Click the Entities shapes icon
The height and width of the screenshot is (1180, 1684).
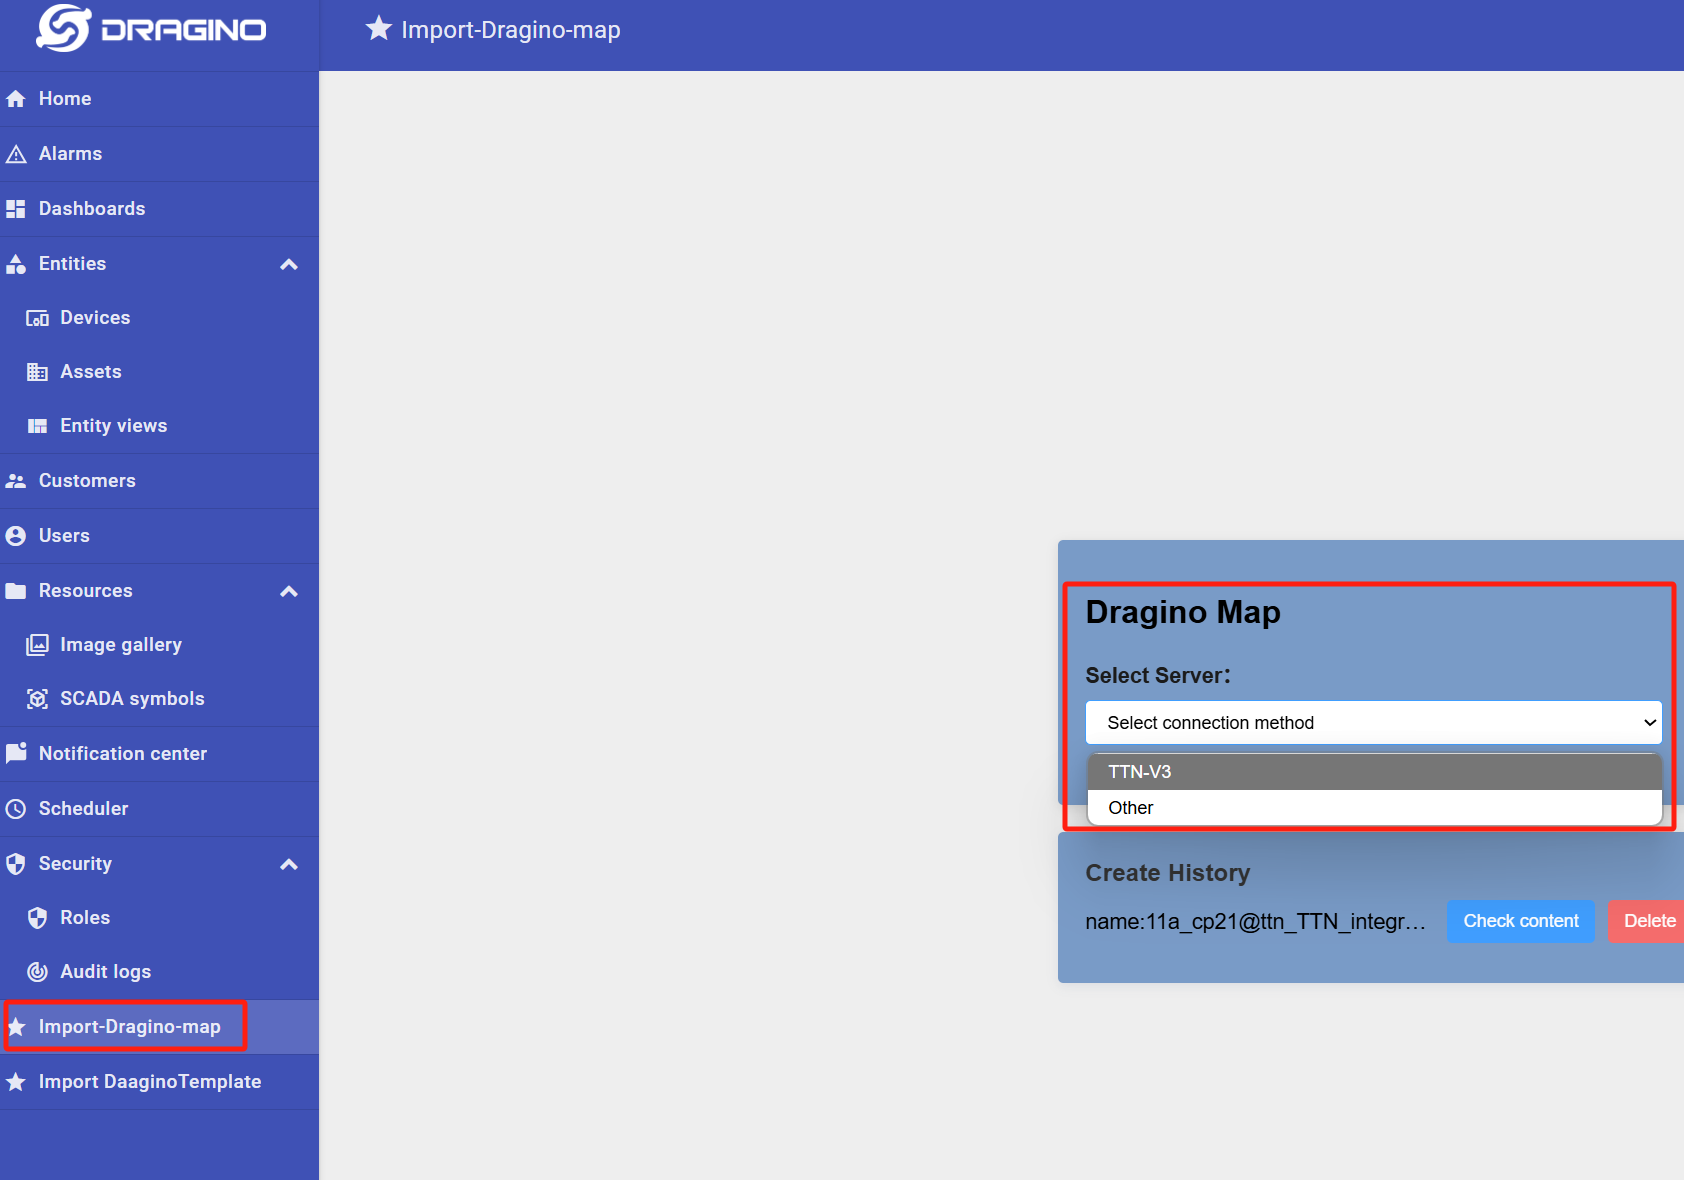pos(16,264)
